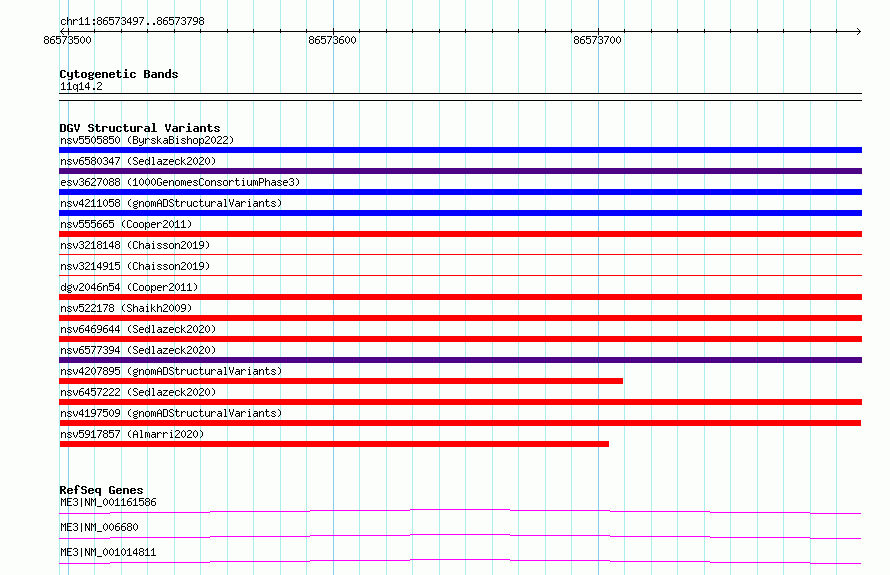
Task: Select the magenta line under ME3|NM_006680
Action: tap(460, 536)
